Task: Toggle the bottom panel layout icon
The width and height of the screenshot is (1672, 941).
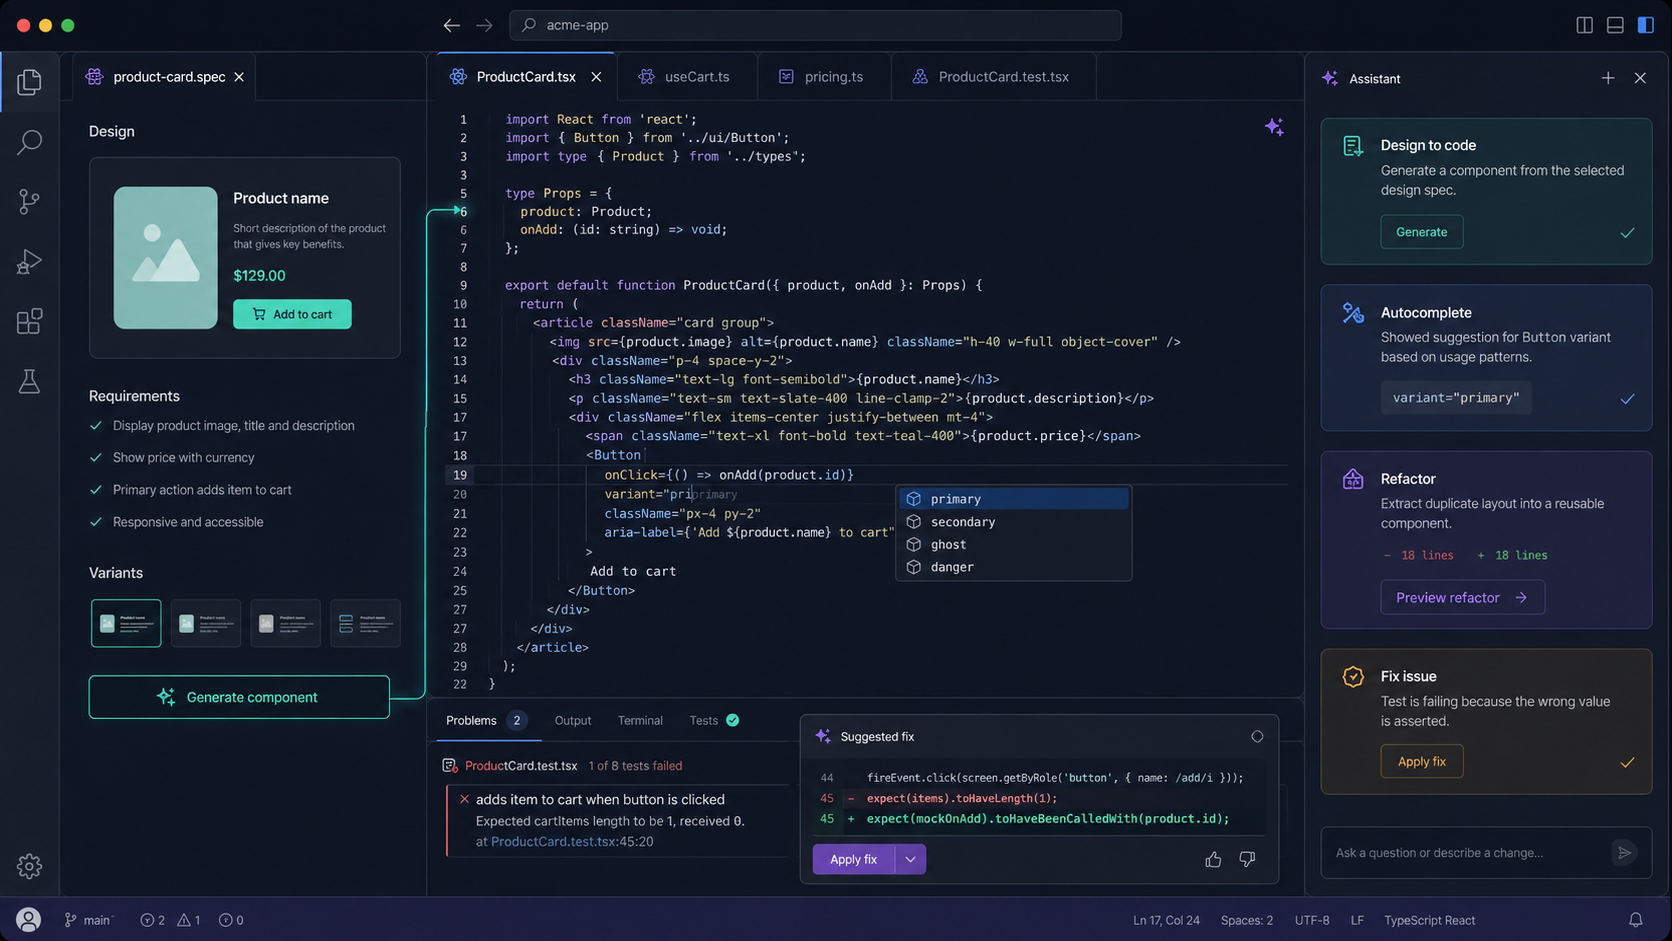Action: [x=1615, y=25]
